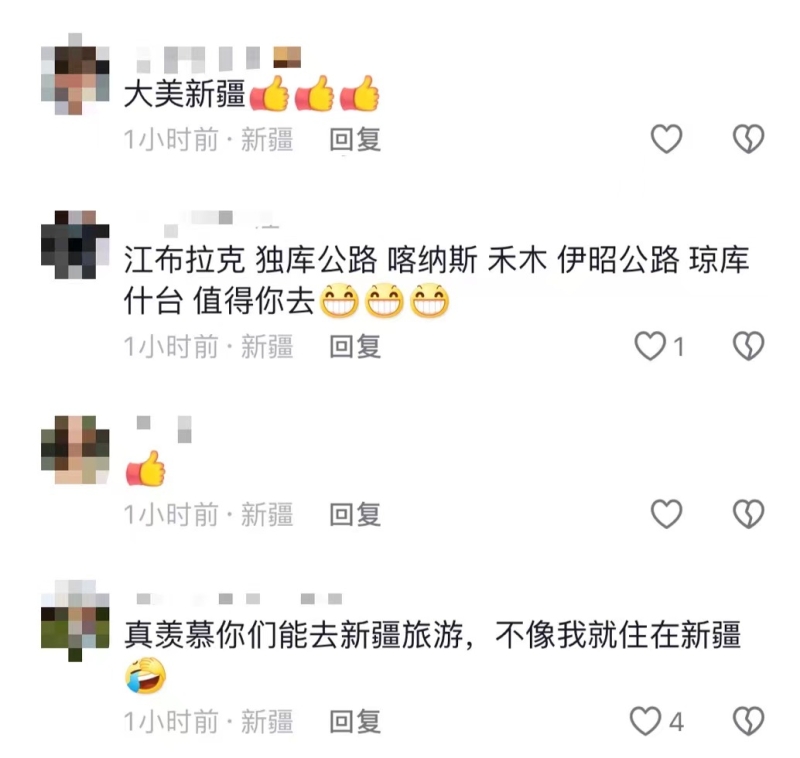Open avatar of thumbs-up emoji commenter
Image resolution: width=800 pixels, height=758 pixels.
(75, 450)
